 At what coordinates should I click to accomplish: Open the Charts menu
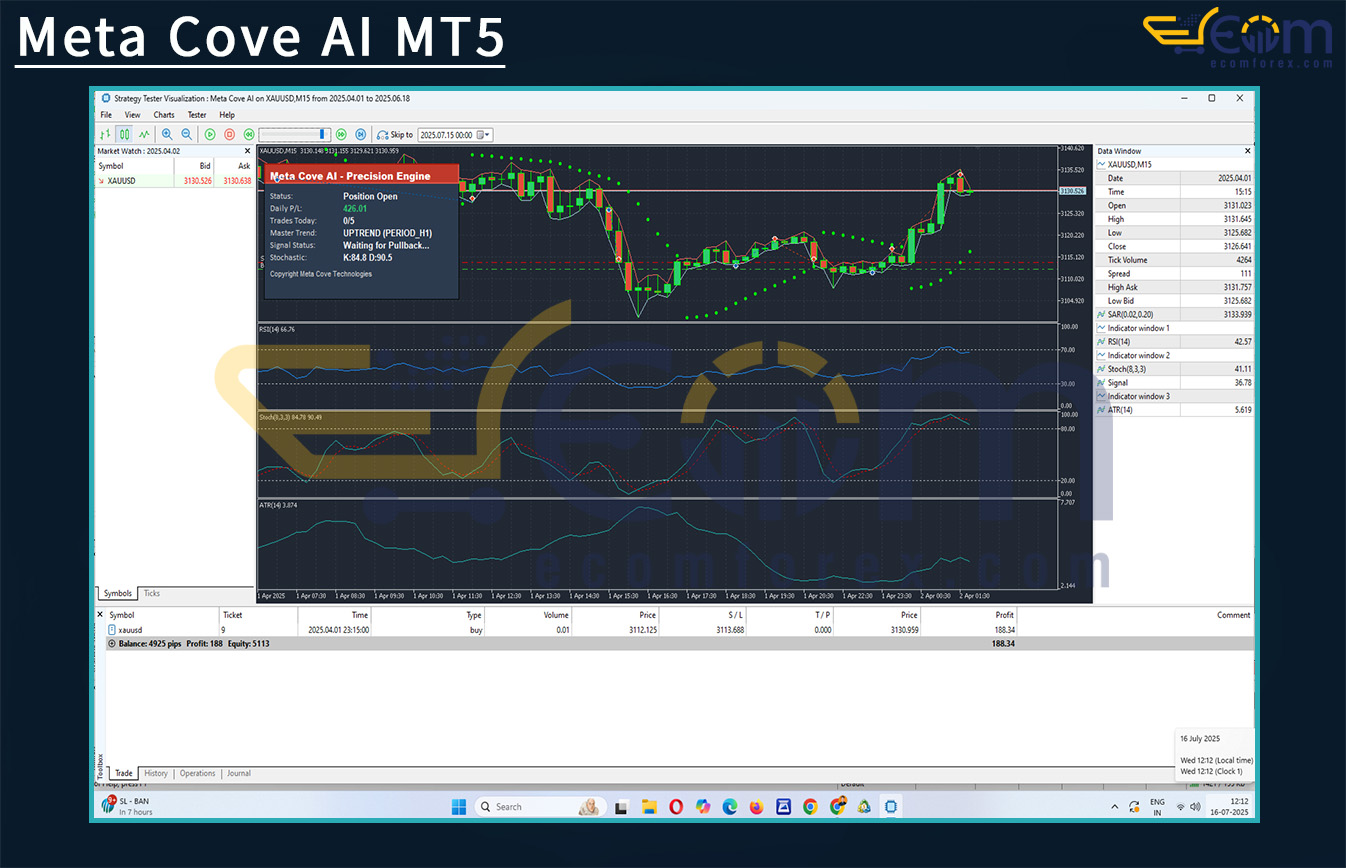(164, 115)
